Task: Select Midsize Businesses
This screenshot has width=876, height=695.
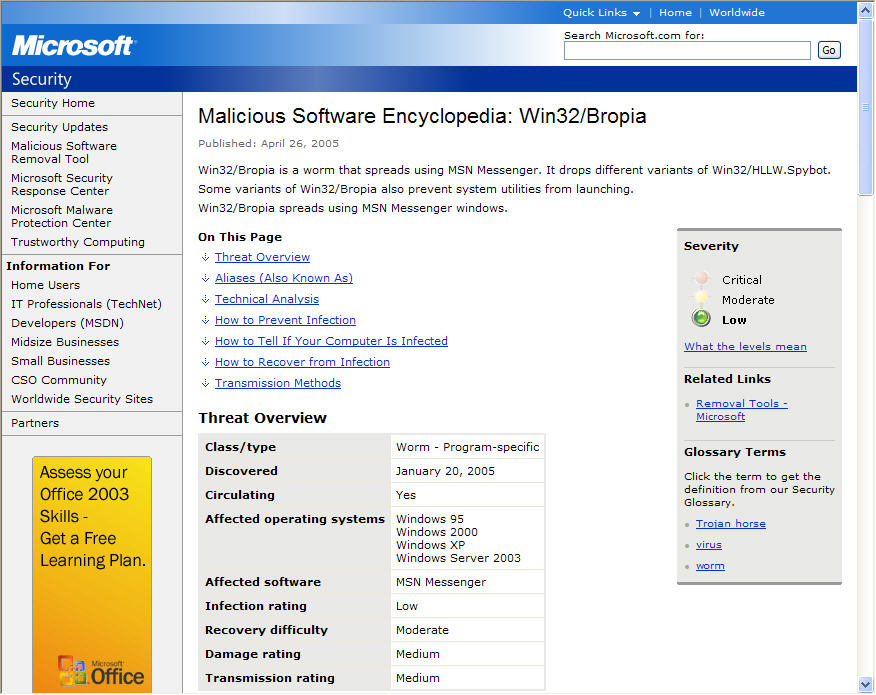Action: coord(65,342)
